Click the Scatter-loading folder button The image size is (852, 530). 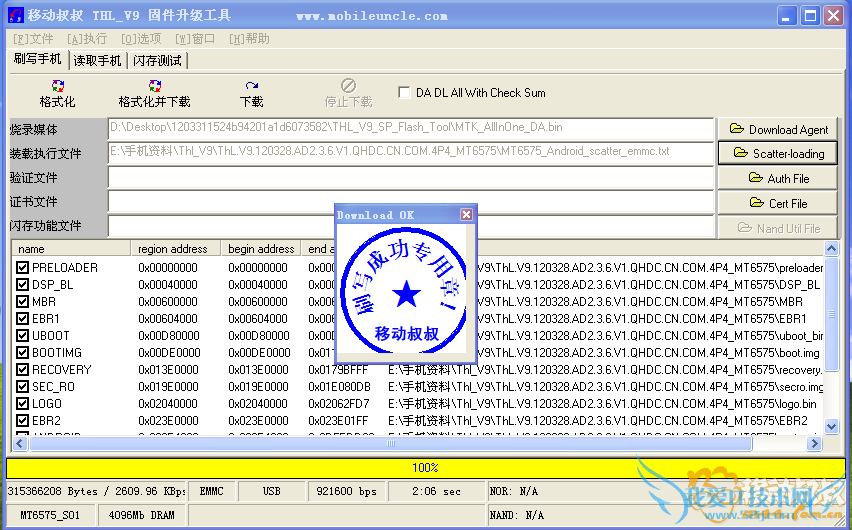point(778,153)
